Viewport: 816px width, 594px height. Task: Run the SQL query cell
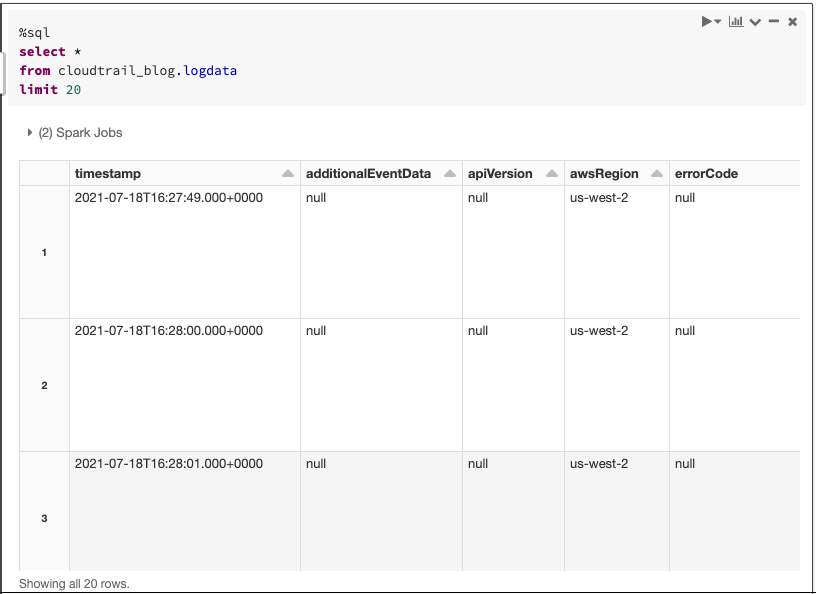pos(705,21)
